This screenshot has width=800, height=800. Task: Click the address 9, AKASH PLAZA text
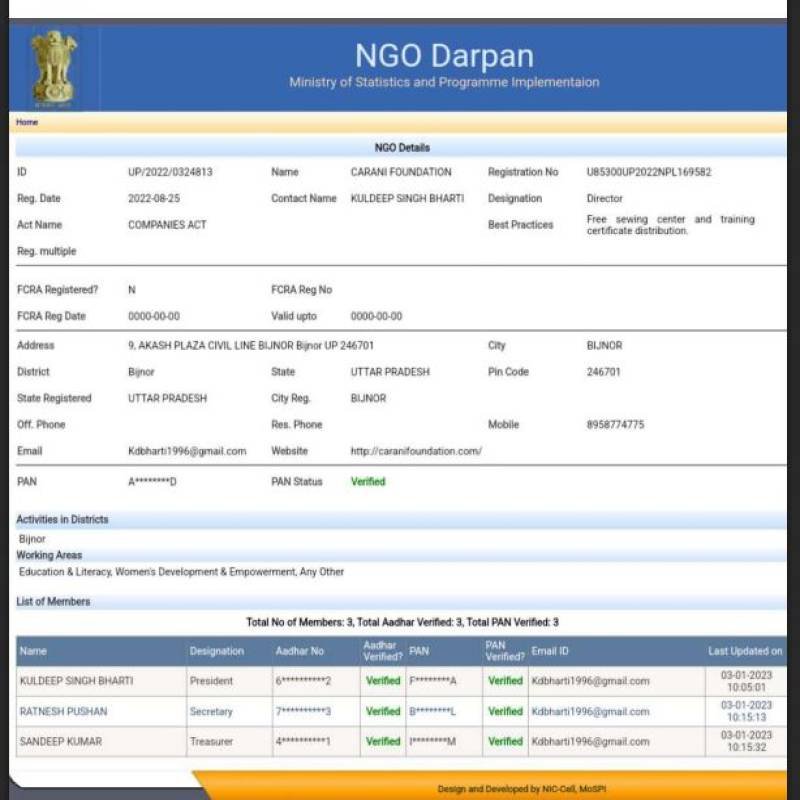(251, 345)
